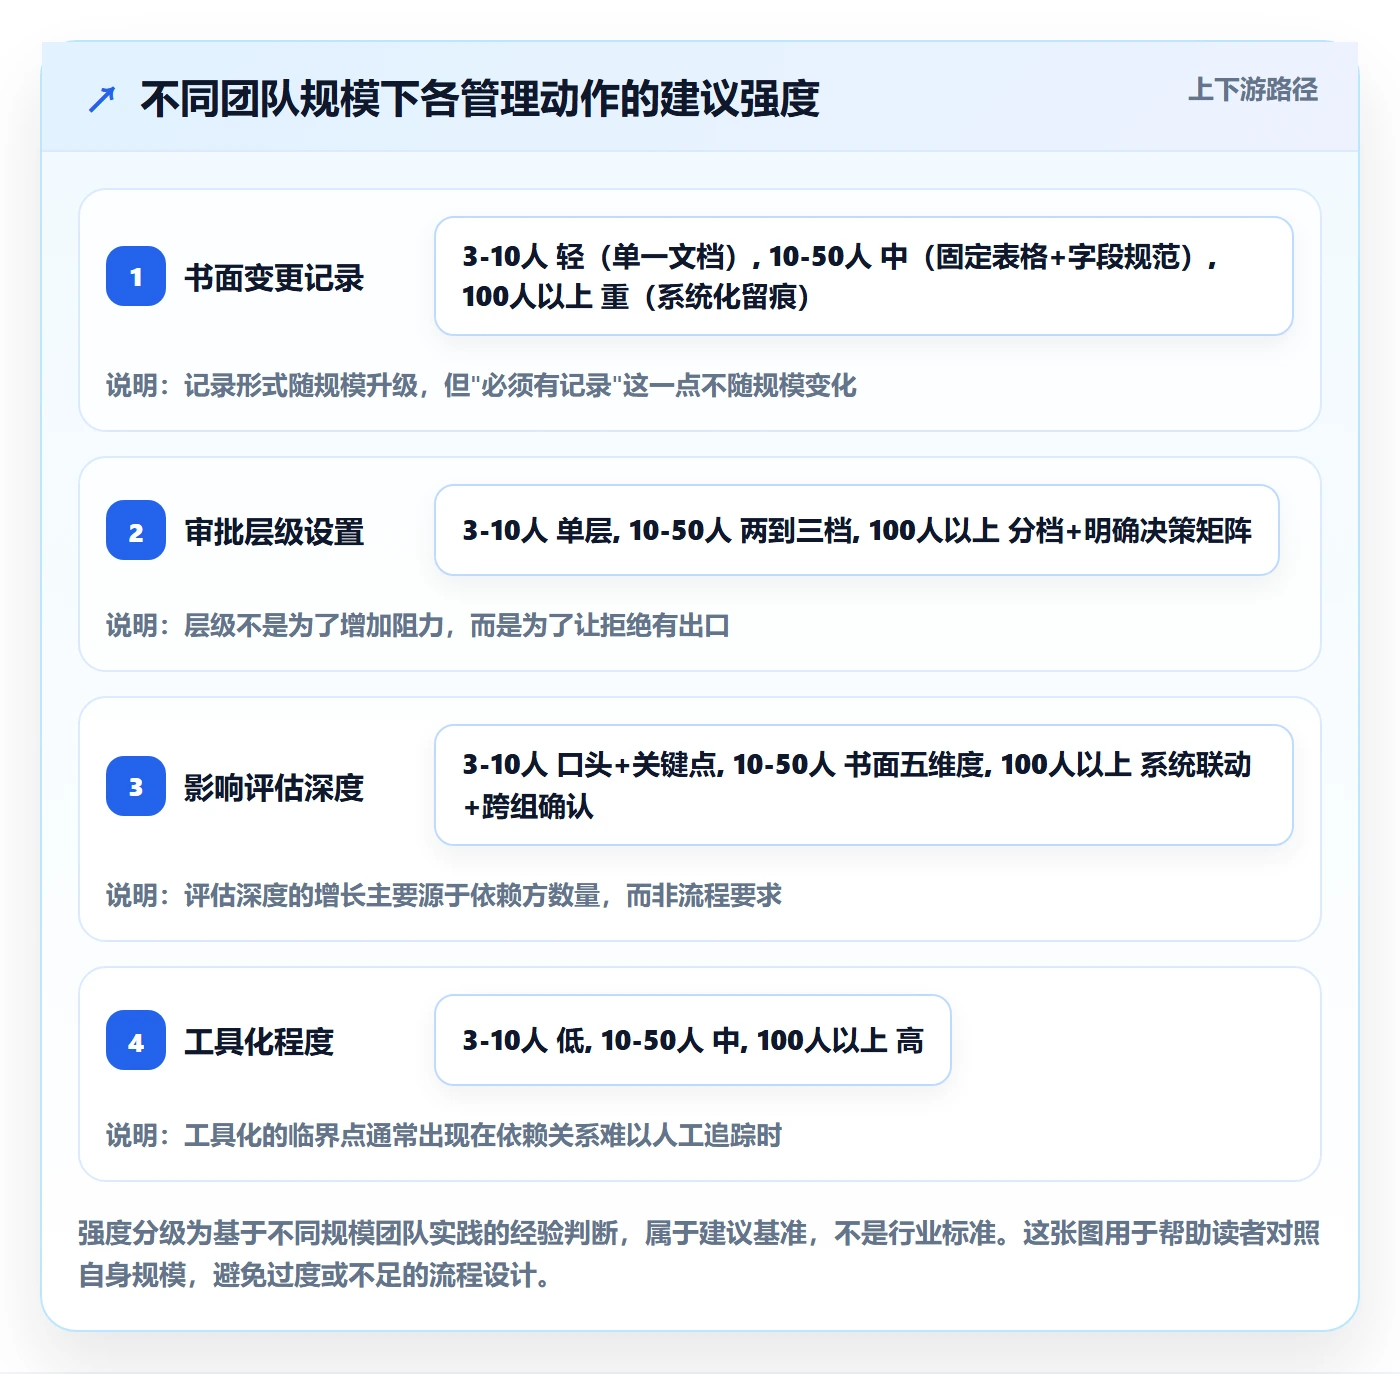Viewport: 1400px width, 1374px height.
Task: Click the note 说明：工具化的临界点
Action: pyautogui.click(x=444, y=1136)
